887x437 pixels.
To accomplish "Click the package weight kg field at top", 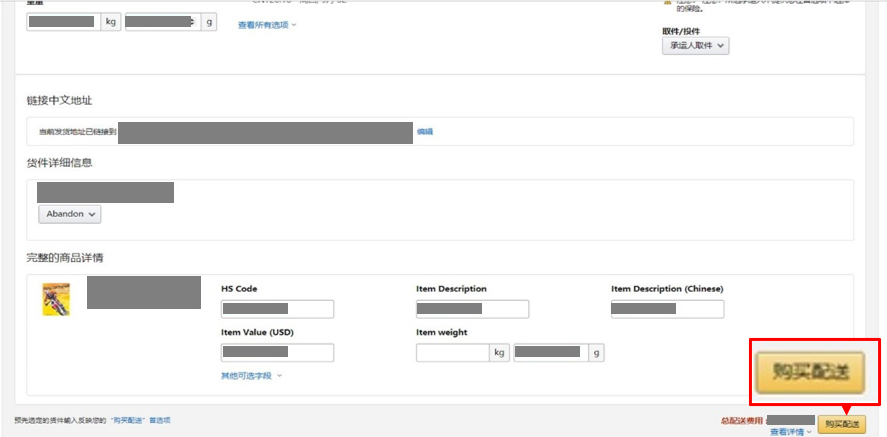I will tap(63, 21).
